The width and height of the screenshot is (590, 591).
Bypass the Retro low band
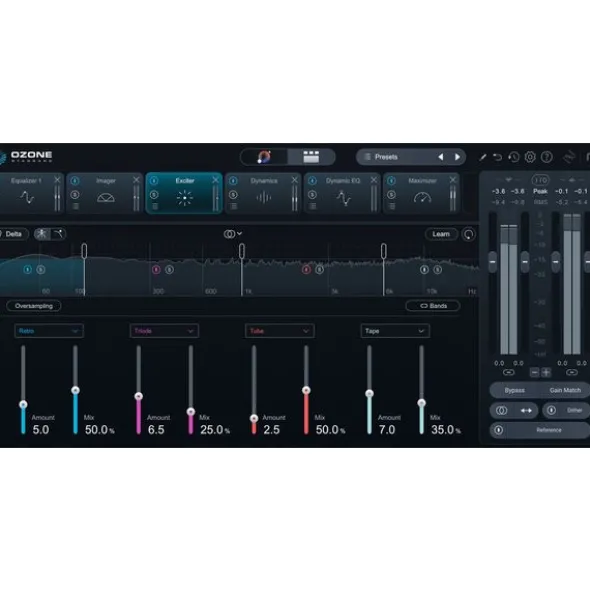click(x=28, y=269)
